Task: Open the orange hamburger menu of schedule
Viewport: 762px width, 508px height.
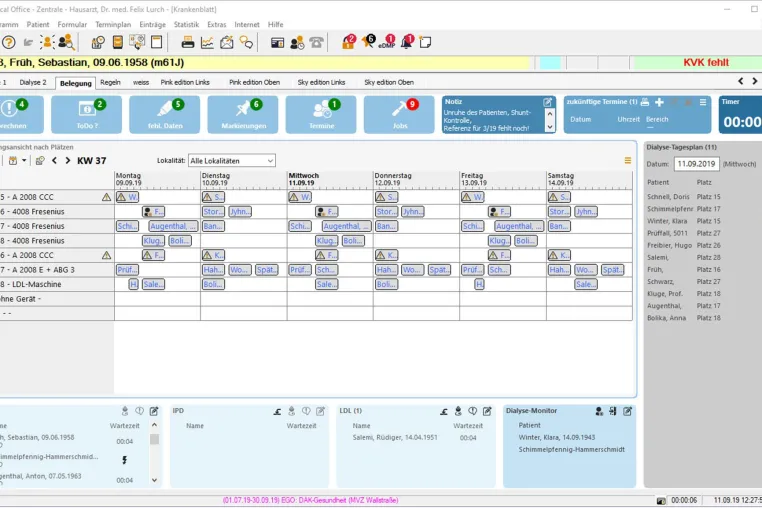Action: point(628,160)
